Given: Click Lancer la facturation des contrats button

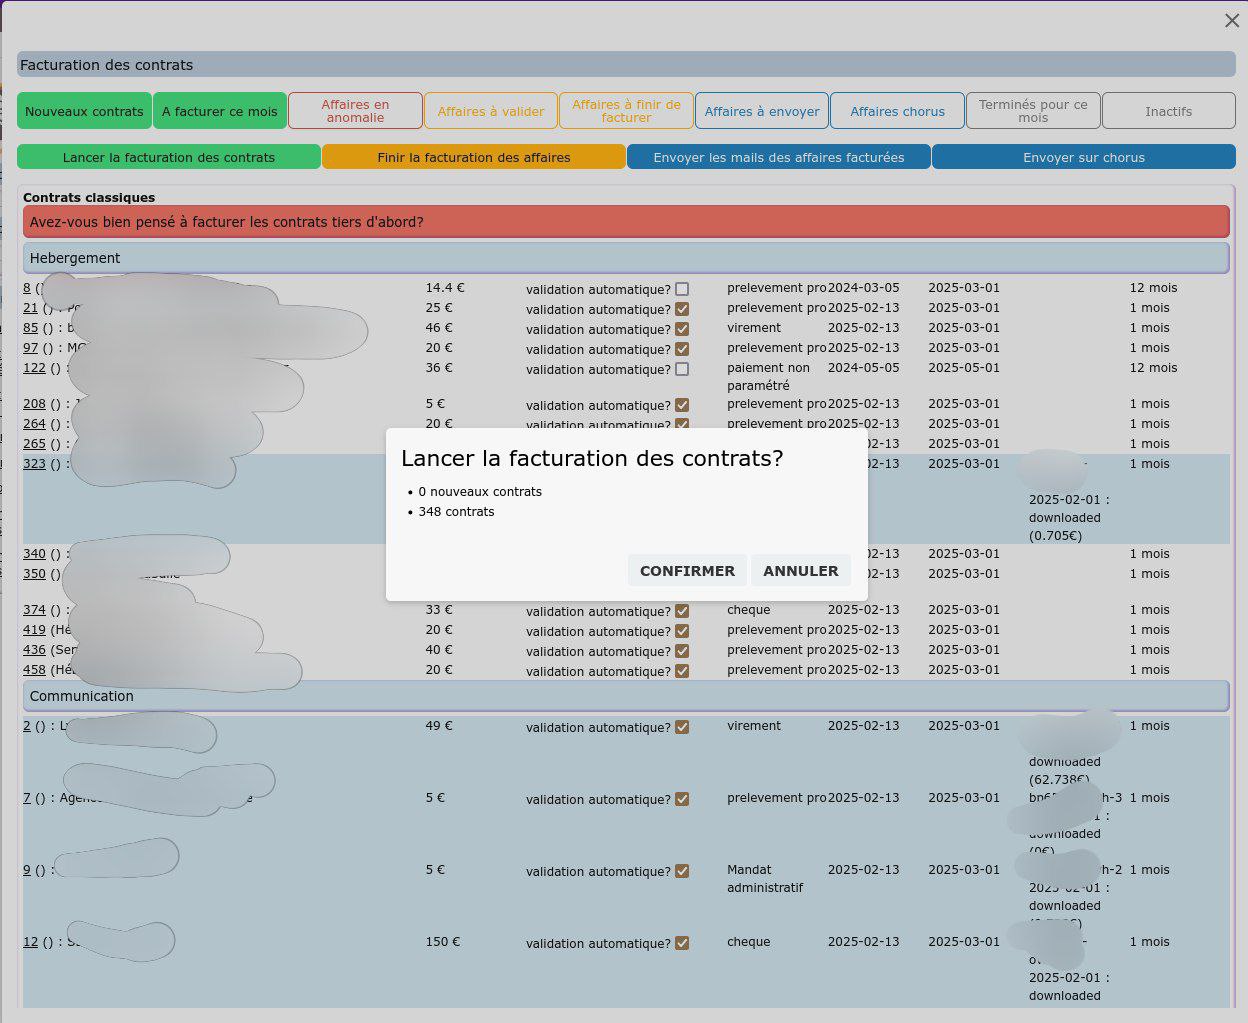Looking at the screenshot, I should (169, 158).
